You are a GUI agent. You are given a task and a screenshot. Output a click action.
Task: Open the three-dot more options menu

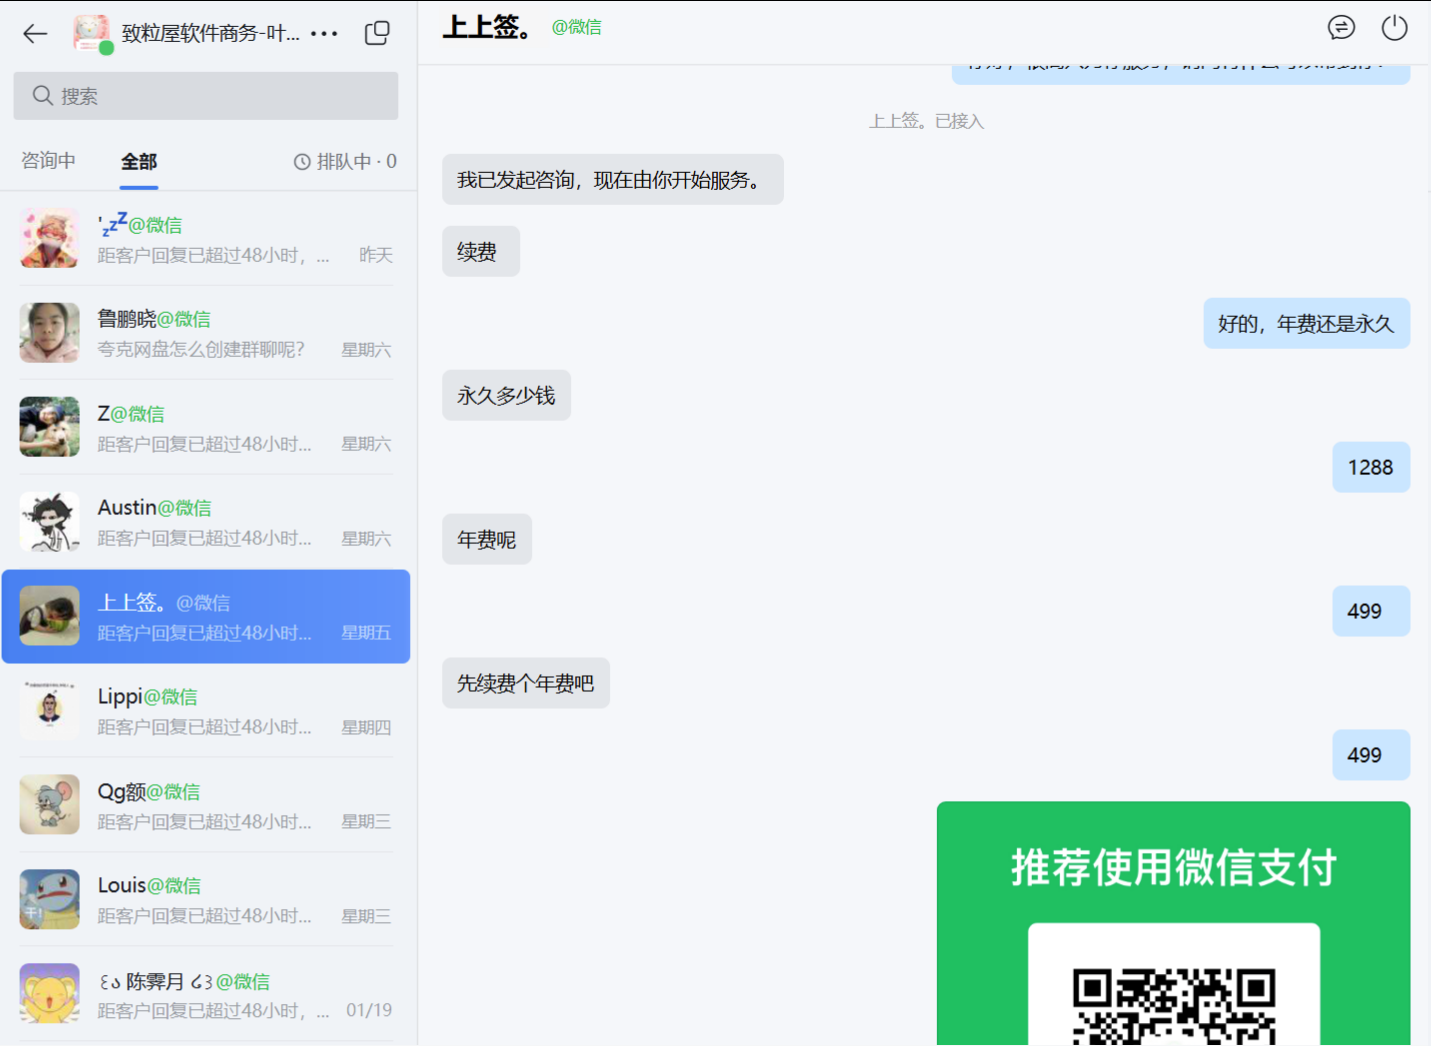pos(324,33)
